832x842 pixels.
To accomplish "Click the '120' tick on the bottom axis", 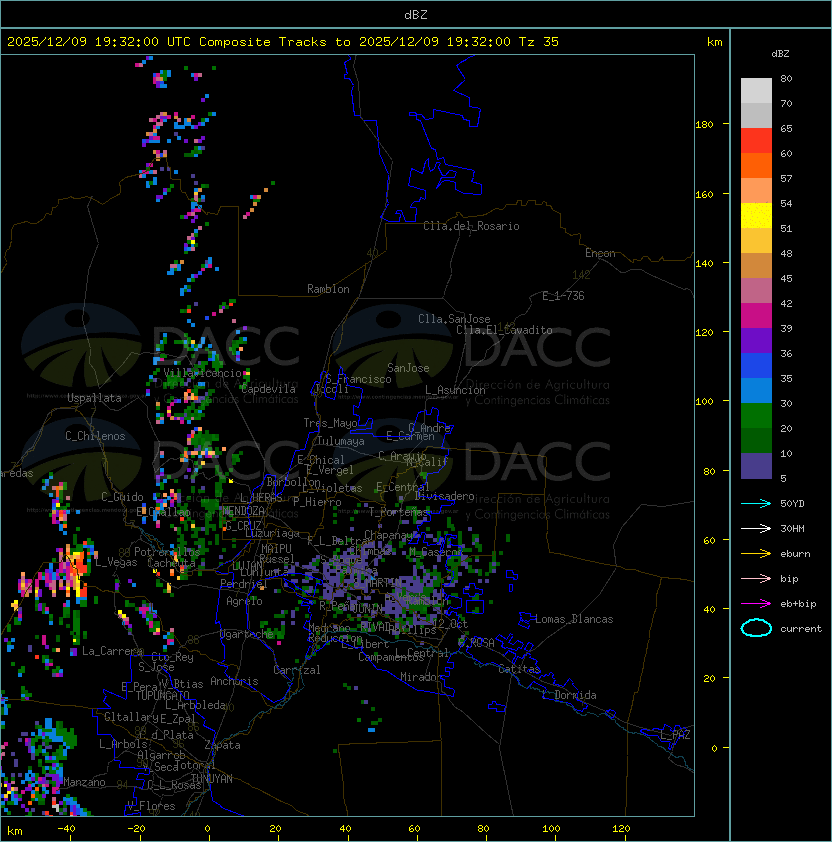I will pos(621,829).
